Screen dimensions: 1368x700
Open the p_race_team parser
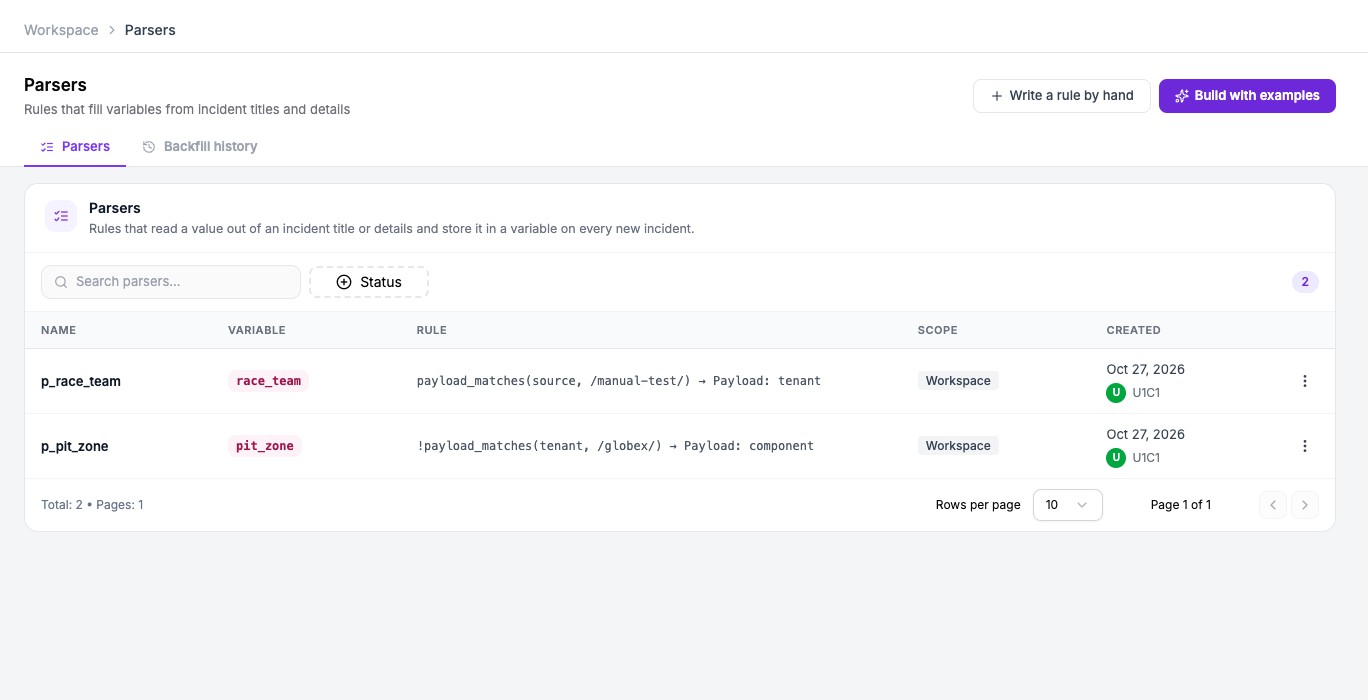(x=81, y=381)
